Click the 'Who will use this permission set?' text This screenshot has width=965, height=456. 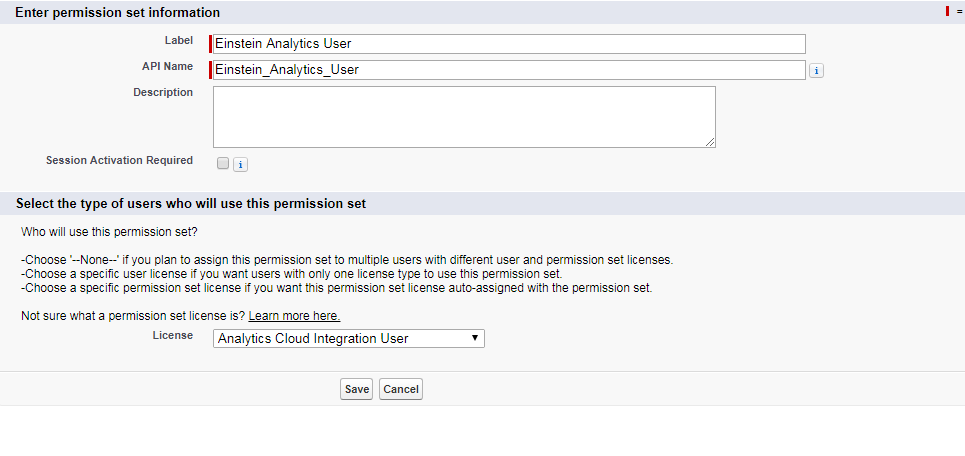(109, 232)
